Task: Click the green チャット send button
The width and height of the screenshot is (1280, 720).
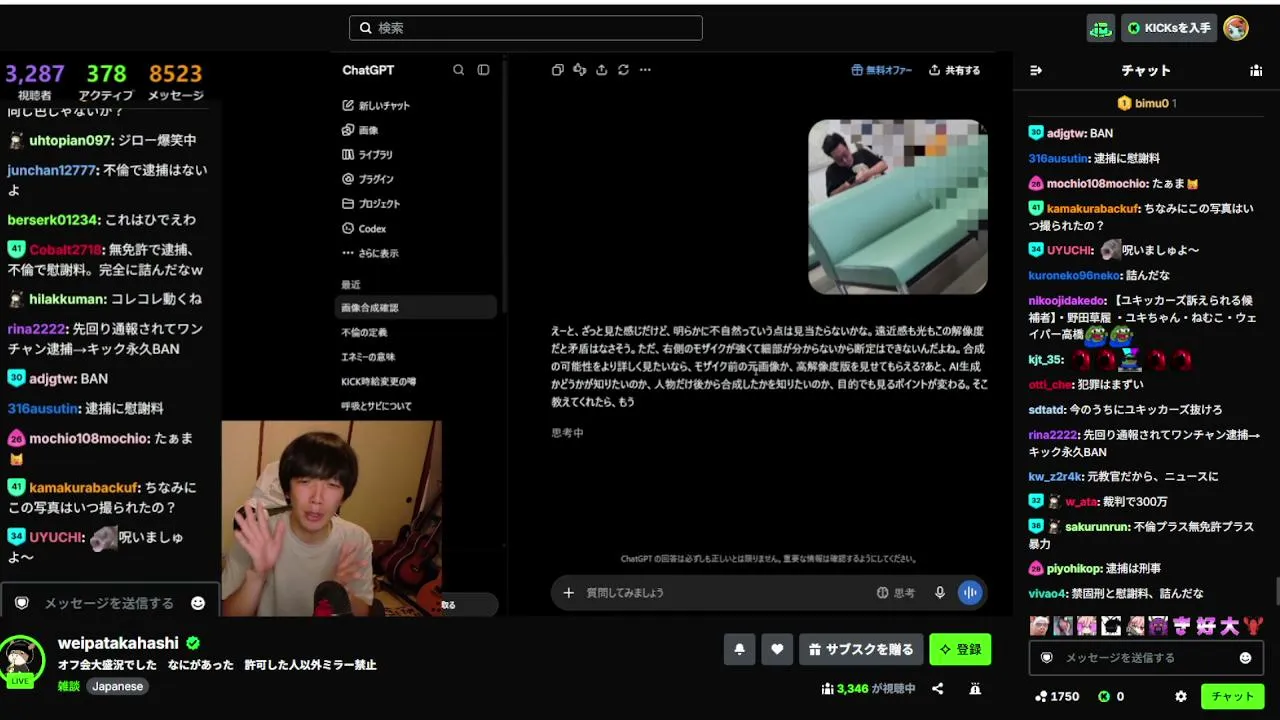Action: click(1233, 696)
